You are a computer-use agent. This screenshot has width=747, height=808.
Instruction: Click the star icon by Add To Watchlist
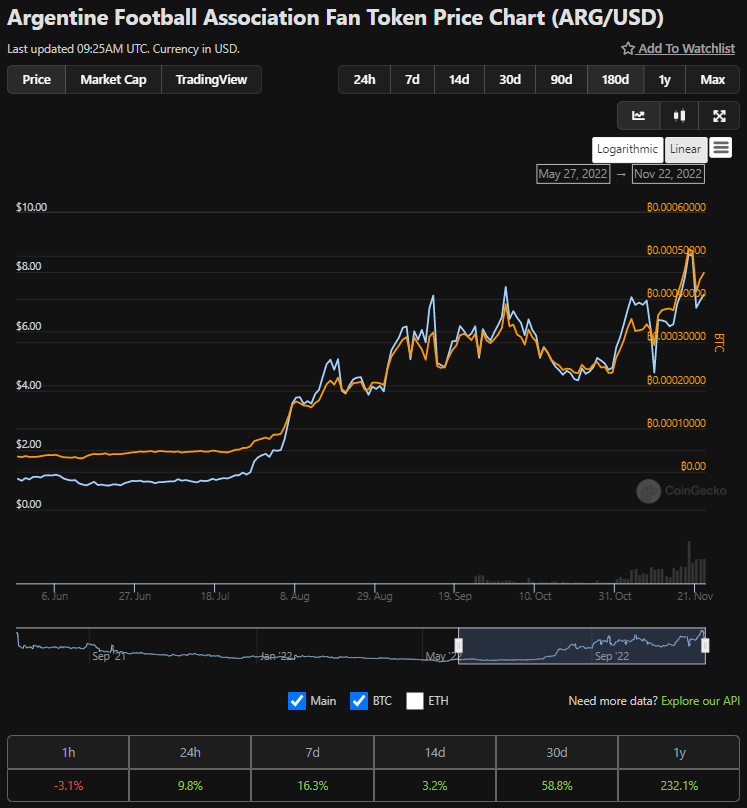point(627,48)
